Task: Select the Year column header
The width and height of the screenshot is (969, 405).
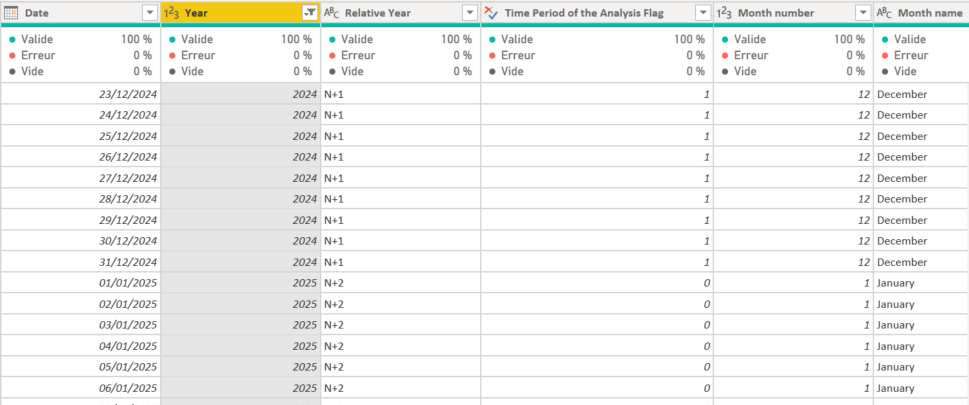Action: click(240, 12)
